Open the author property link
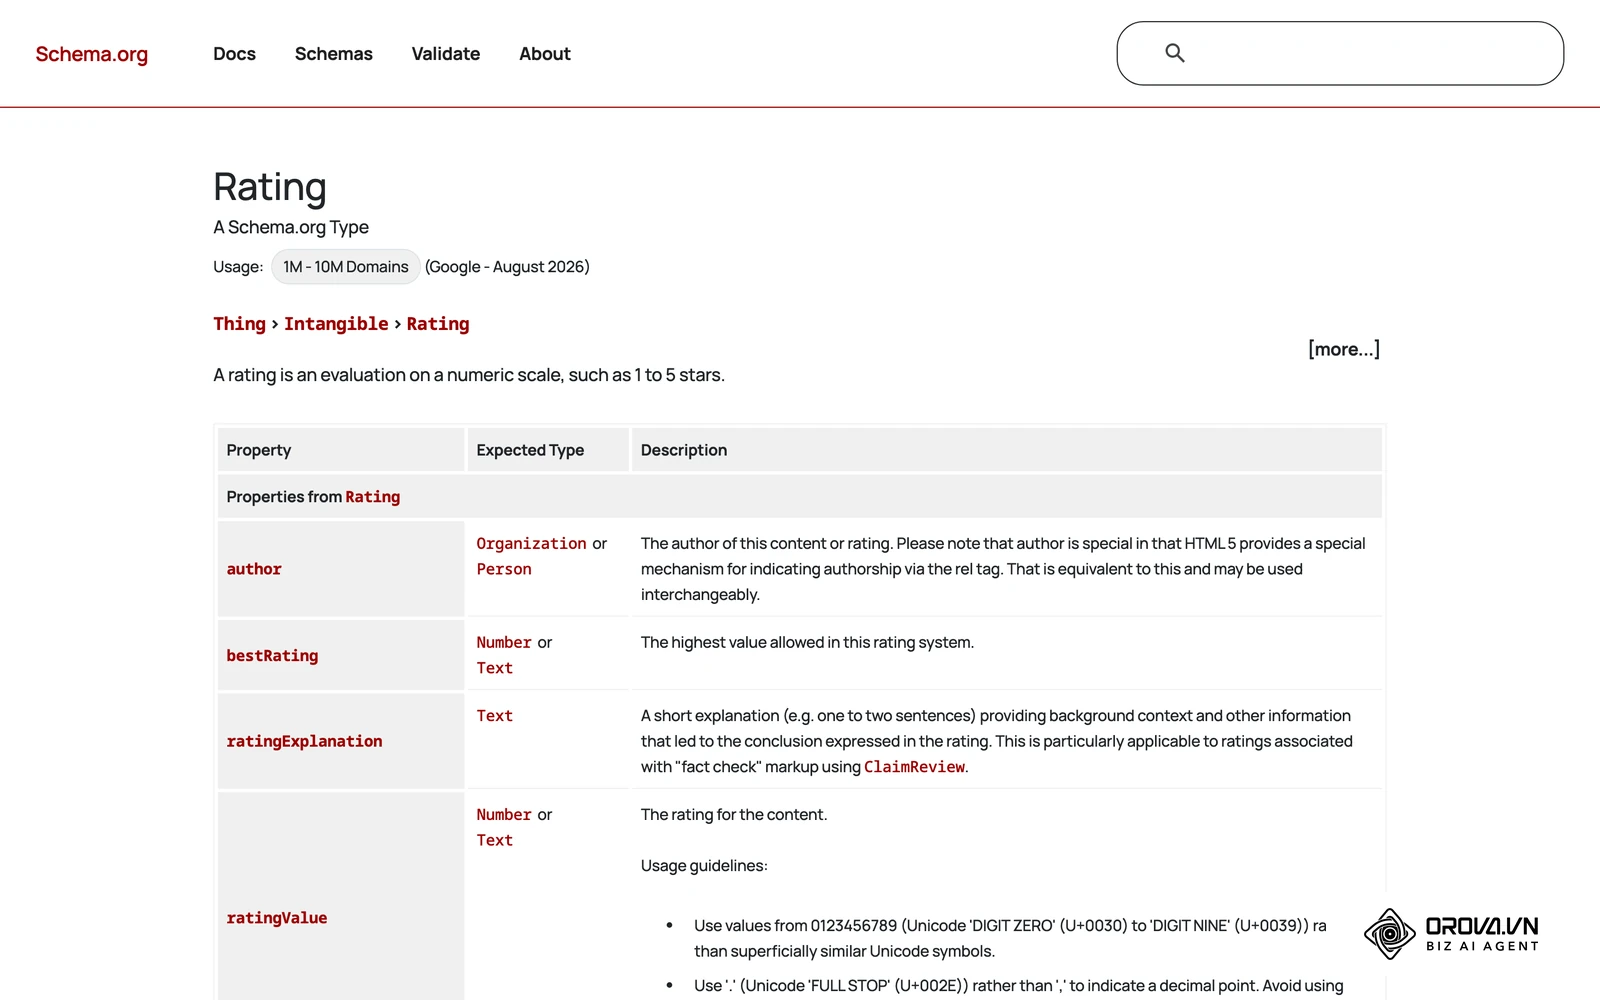This screenshot has height=1000, width=1600. click(254, 569)
